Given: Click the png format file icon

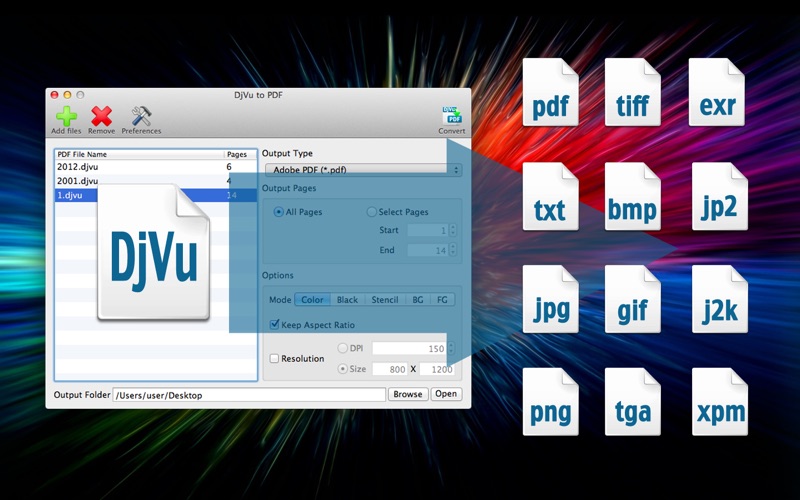Looking at the screenshot, I should (551, 402).
